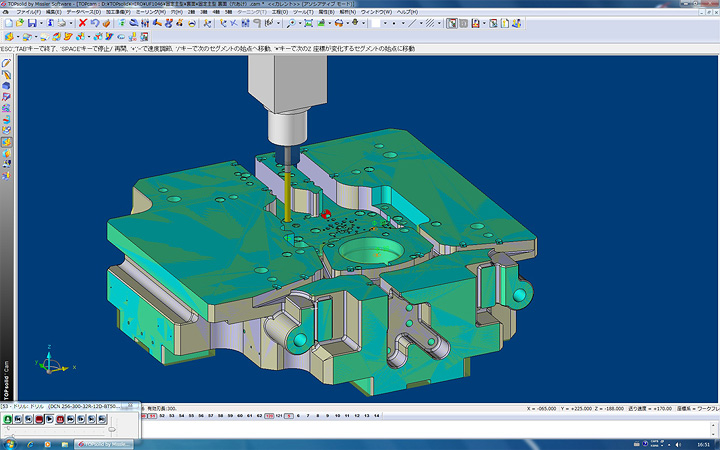Open the ヘルプ(H) menu

[408, 12]
